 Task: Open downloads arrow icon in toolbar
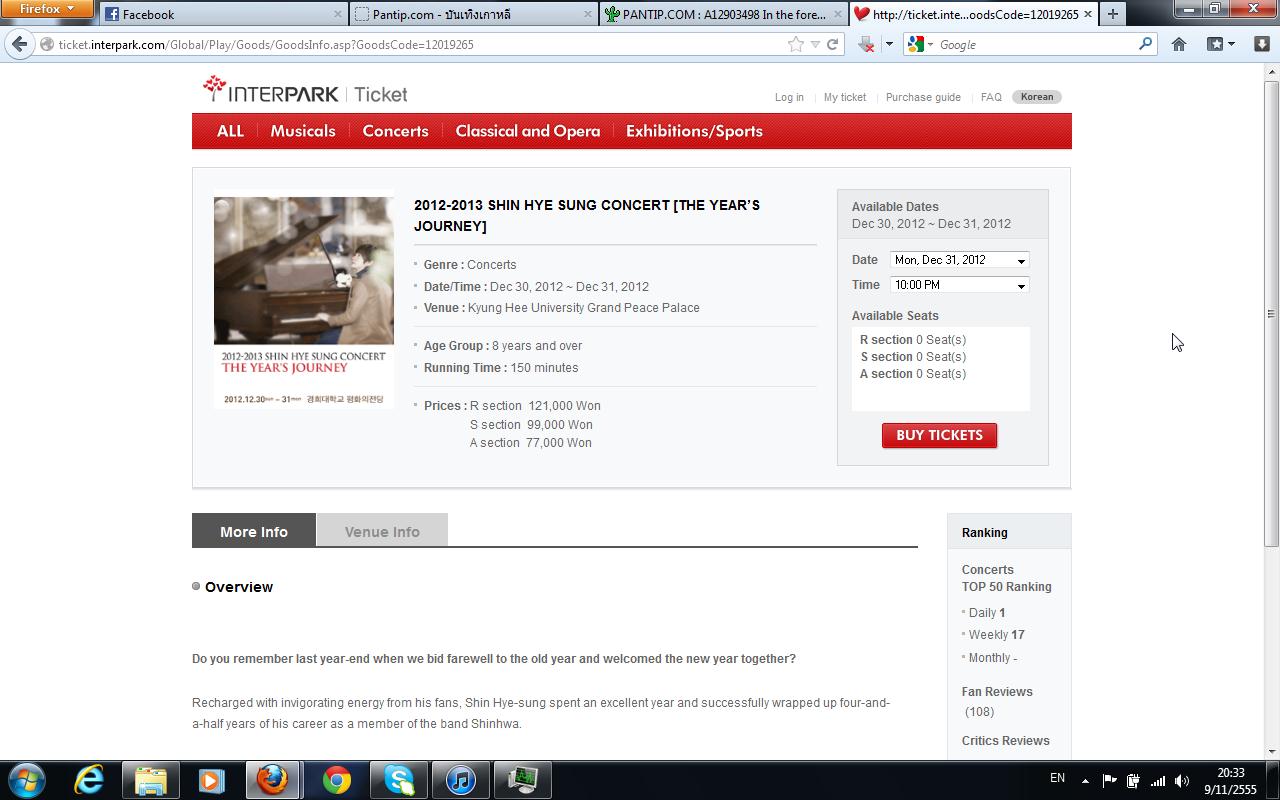tap(1262, 44)
